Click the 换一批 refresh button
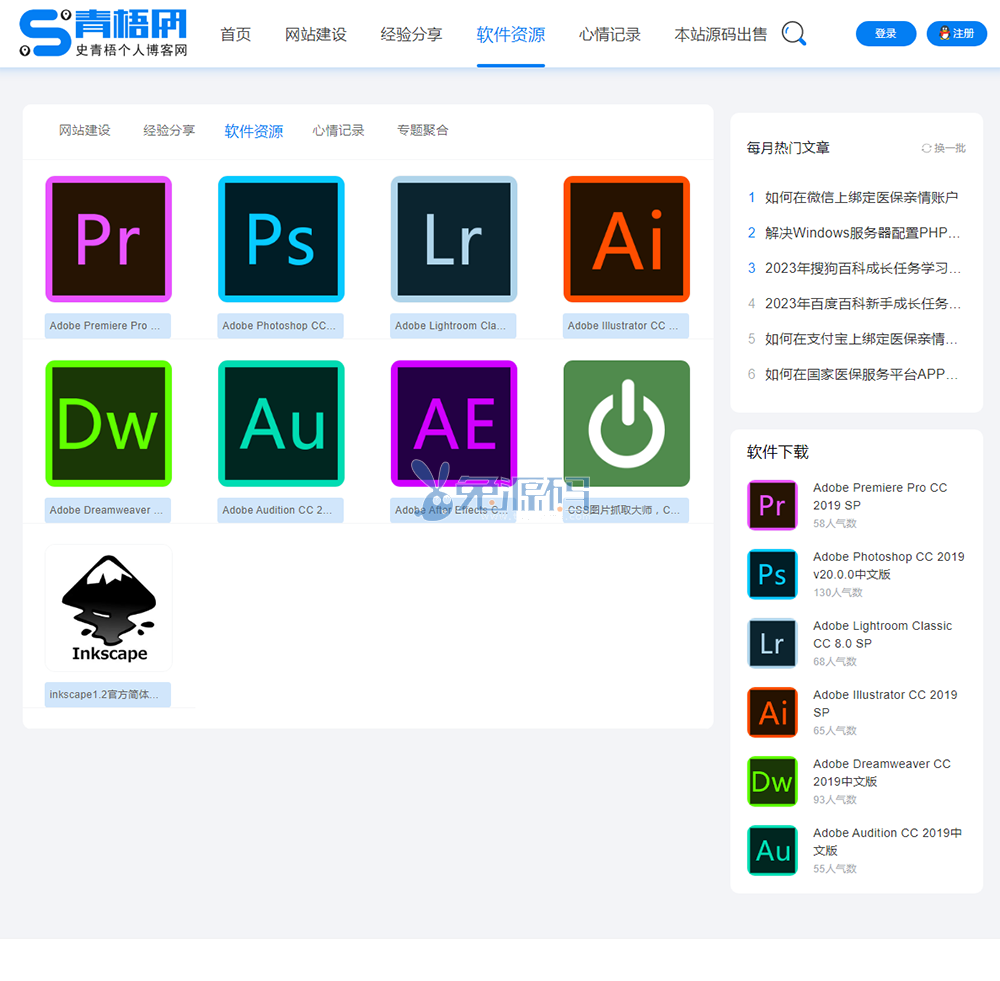1000x981 pixels. pyautogui.click(x=943, y=148)
